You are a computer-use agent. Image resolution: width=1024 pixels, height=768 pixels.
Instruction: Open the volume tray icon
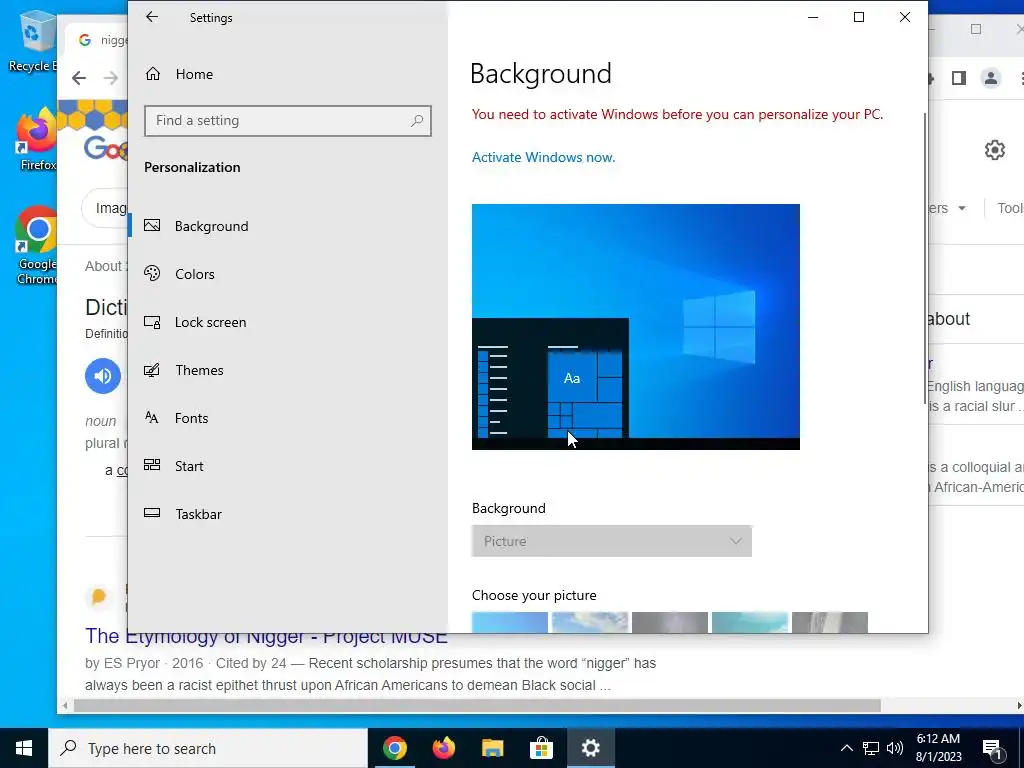(x=895, y=748)
